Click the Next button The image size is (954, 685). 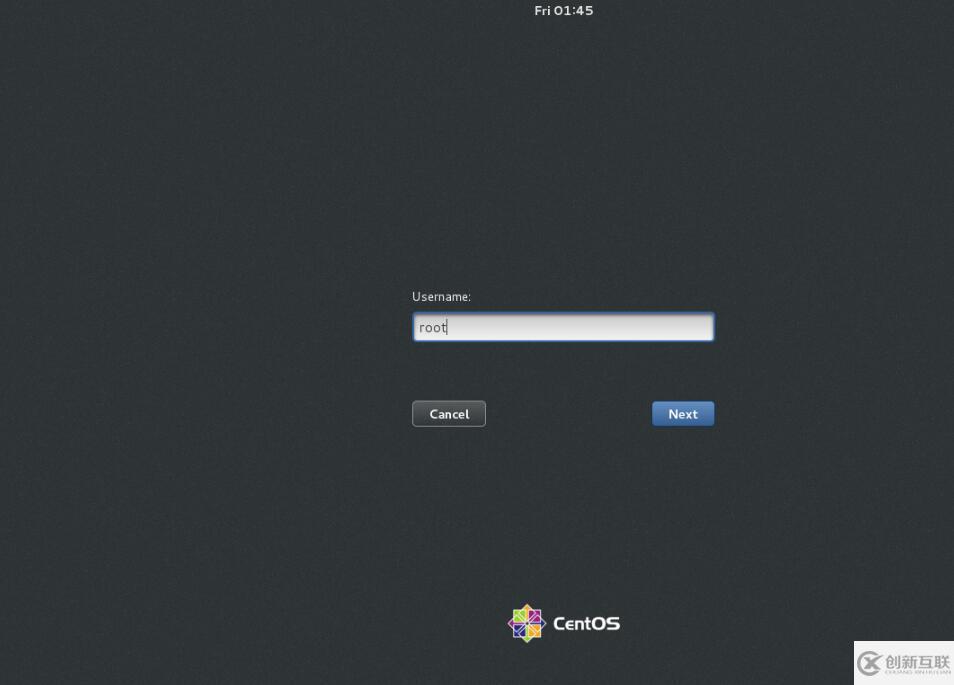click(683, 414)
